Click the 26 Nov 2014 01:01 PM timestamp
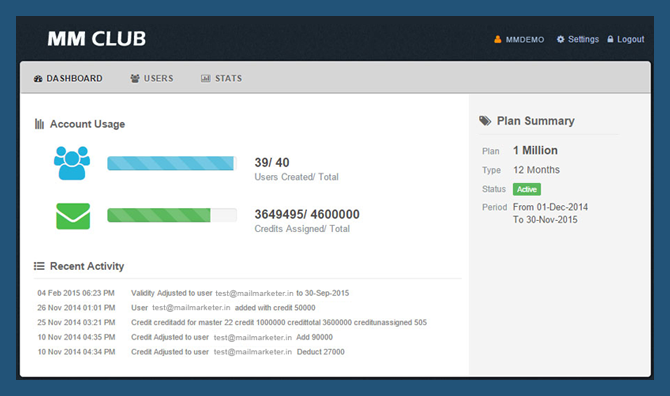This screenshot has height=396, width=670. 76,308
